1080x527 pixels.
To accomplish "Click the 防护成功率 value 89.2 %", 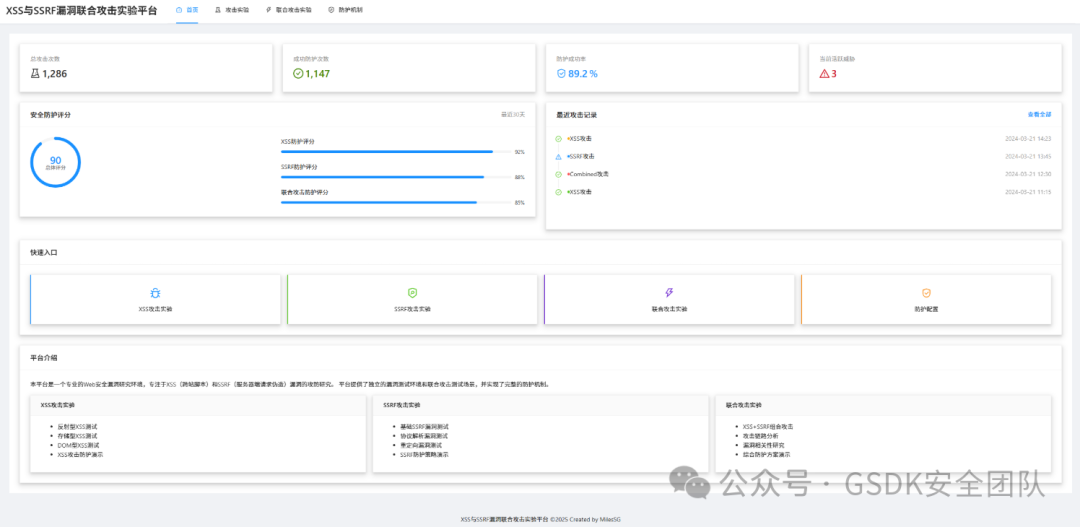I will [x=583, y=74].
